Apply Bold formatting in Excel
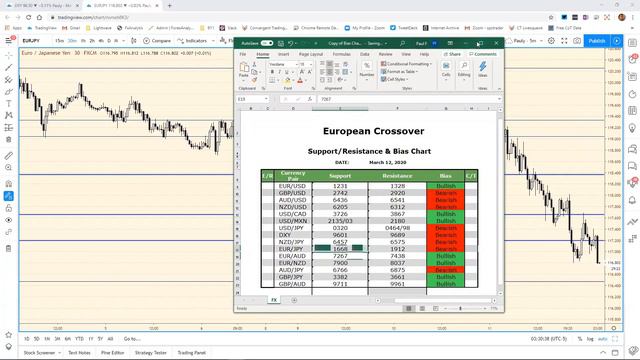The width and height of the screenshot is (640, 360). click(272, 72)
